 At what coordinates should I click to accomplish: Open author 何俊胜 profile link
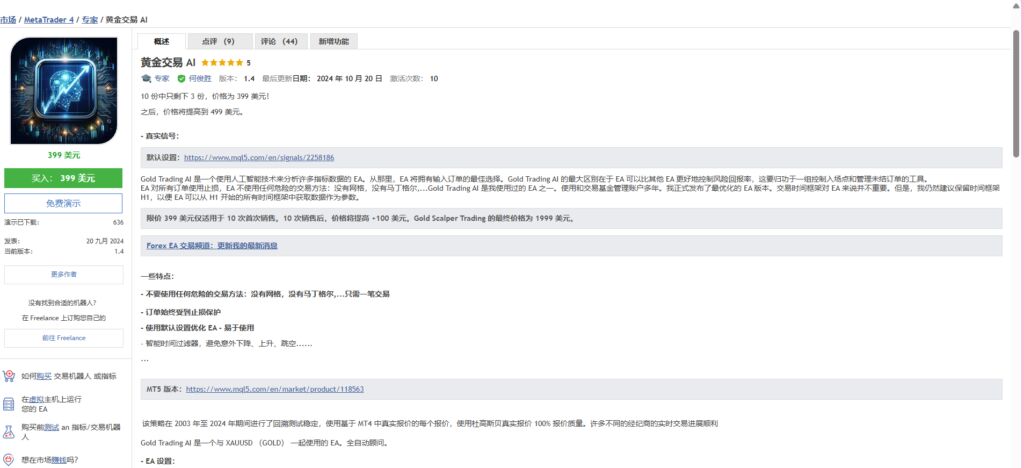(x=200, y=78)
